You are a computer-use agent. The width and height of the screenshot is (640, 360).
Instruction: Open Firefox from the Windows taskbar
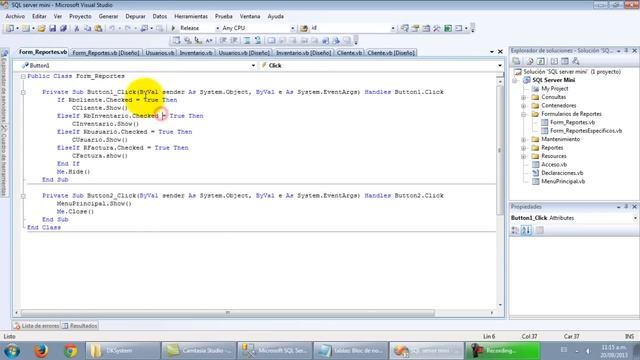click(41, 351)
